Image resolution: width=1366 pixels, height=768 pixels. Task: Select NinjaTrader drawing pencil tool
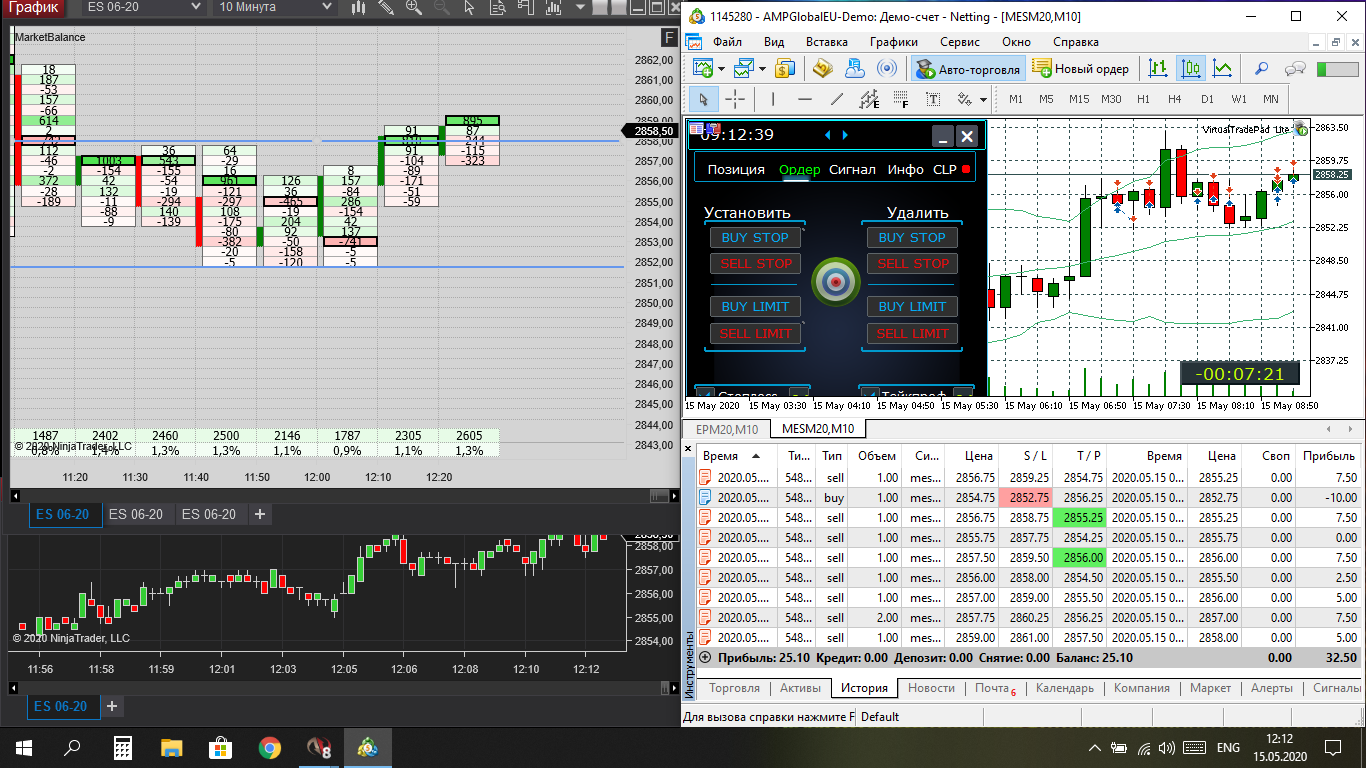pyautogui.click(x=386, y=8)
